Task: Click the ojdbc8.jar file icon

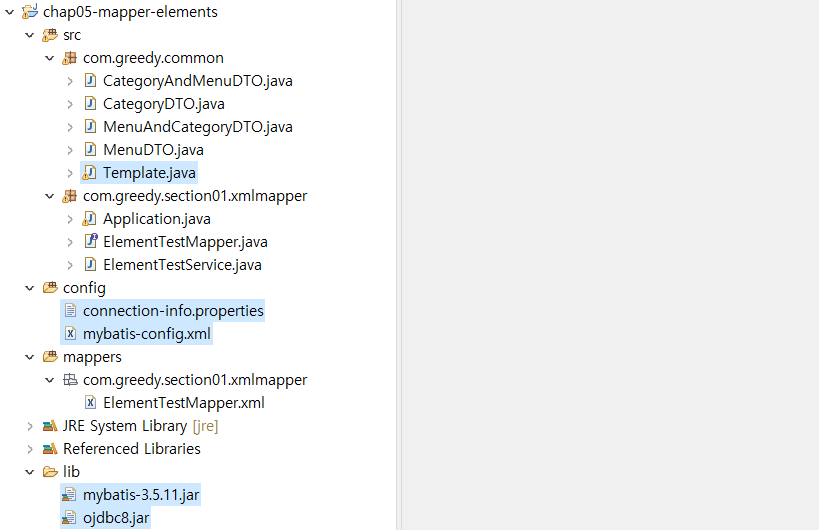Action: click(x=69, y=517)
